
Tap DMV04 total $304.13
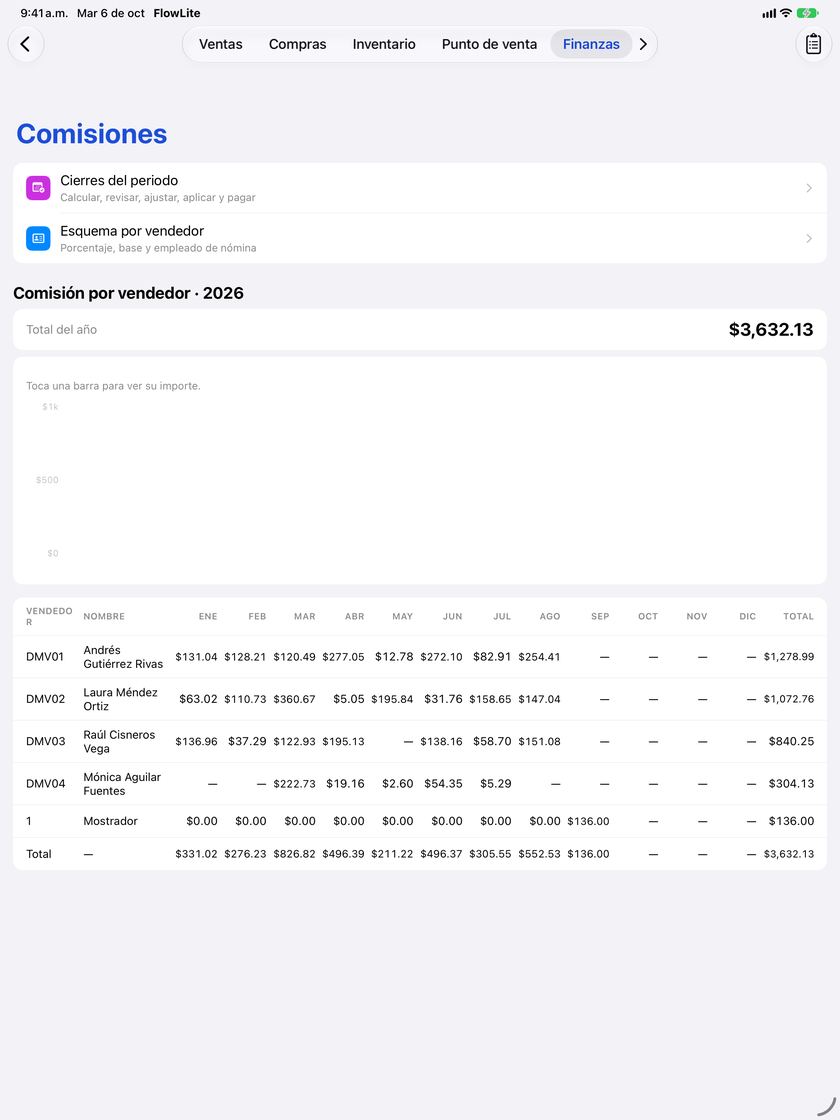coord(791,784)
